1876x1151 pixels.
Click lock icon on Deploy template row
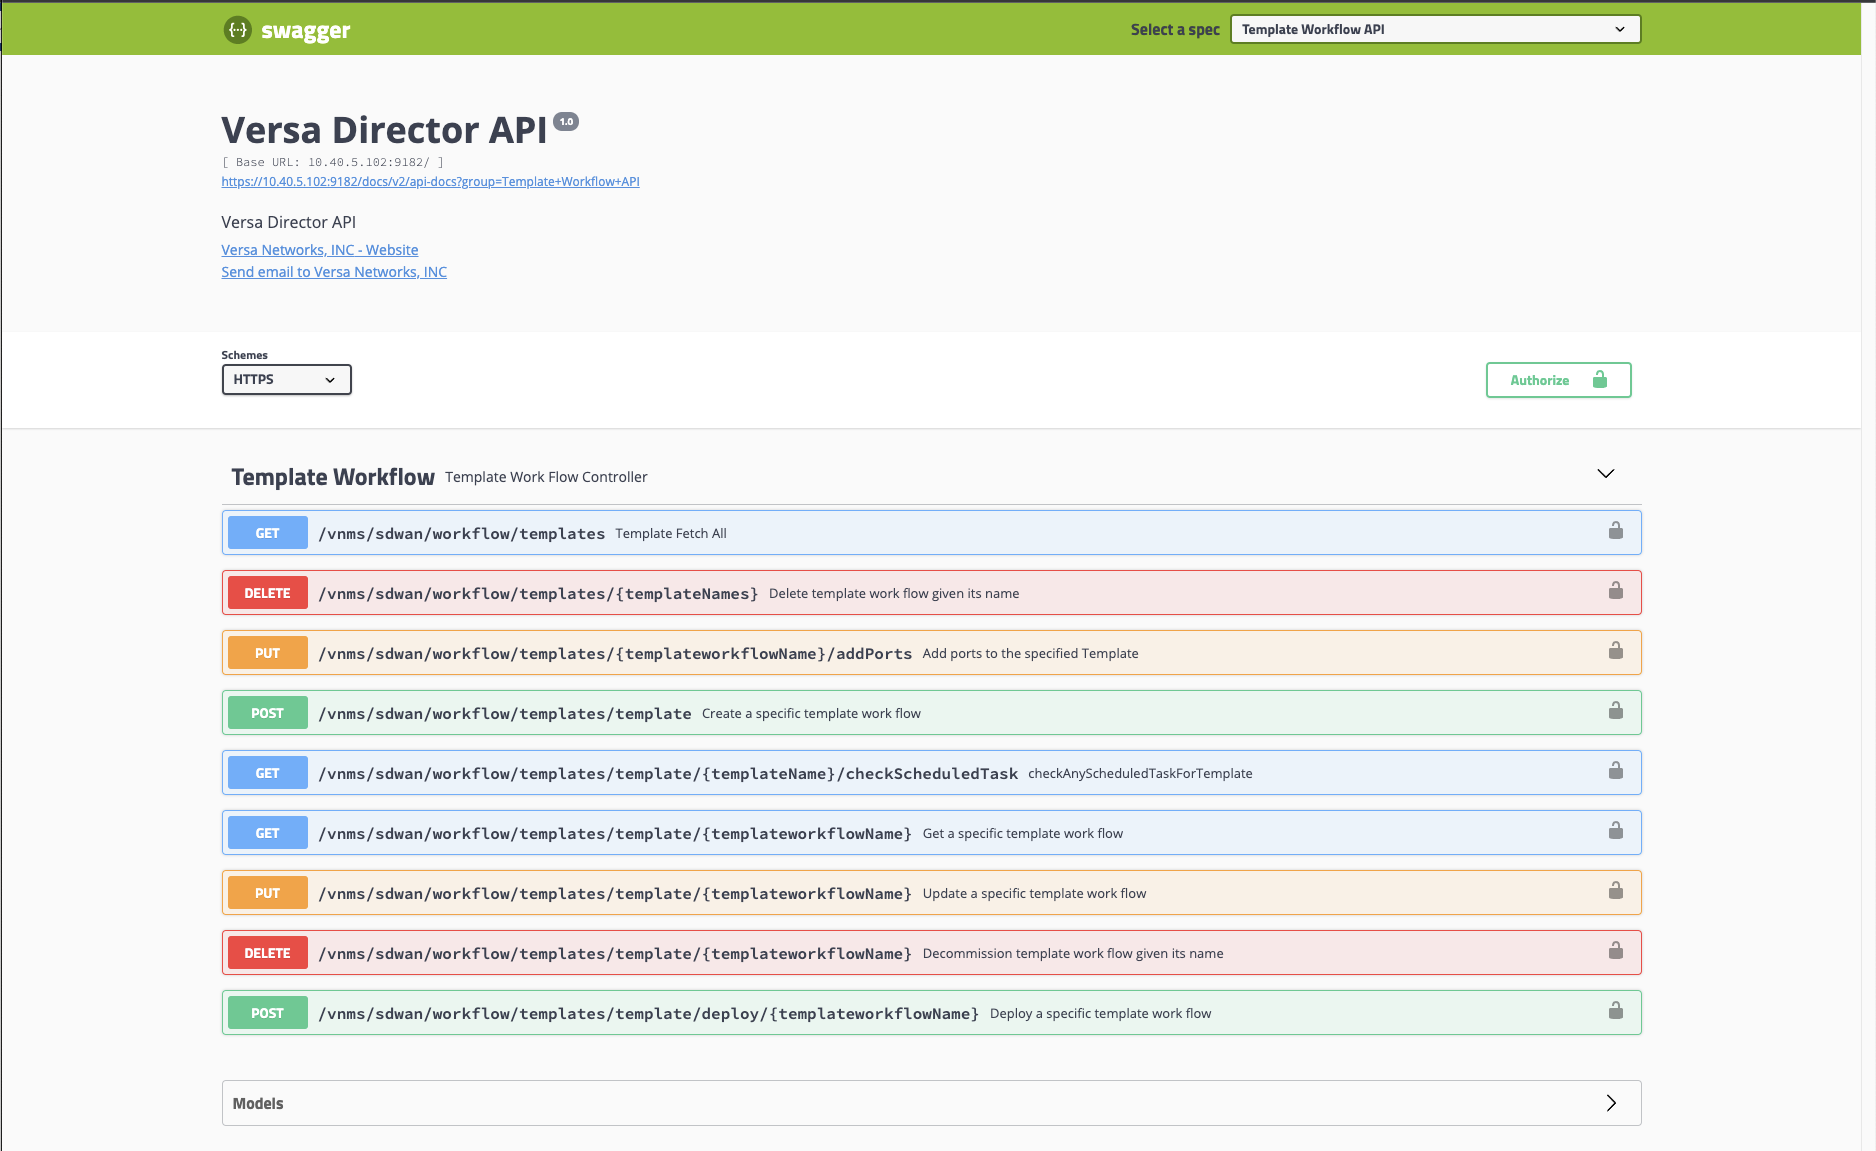click(1615, 1011)
